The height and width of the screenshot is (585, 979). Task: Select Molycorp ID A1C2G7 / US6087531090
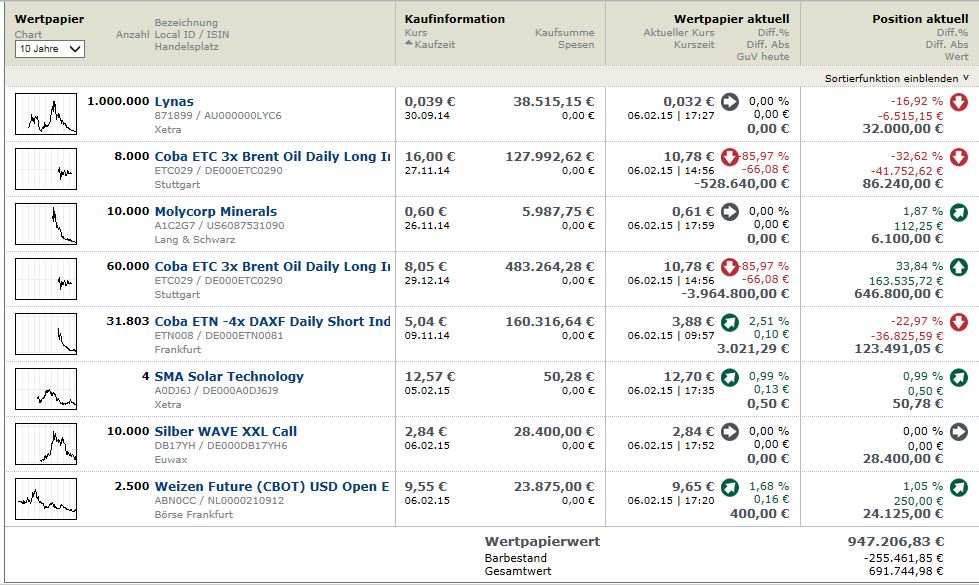point(219,225)
